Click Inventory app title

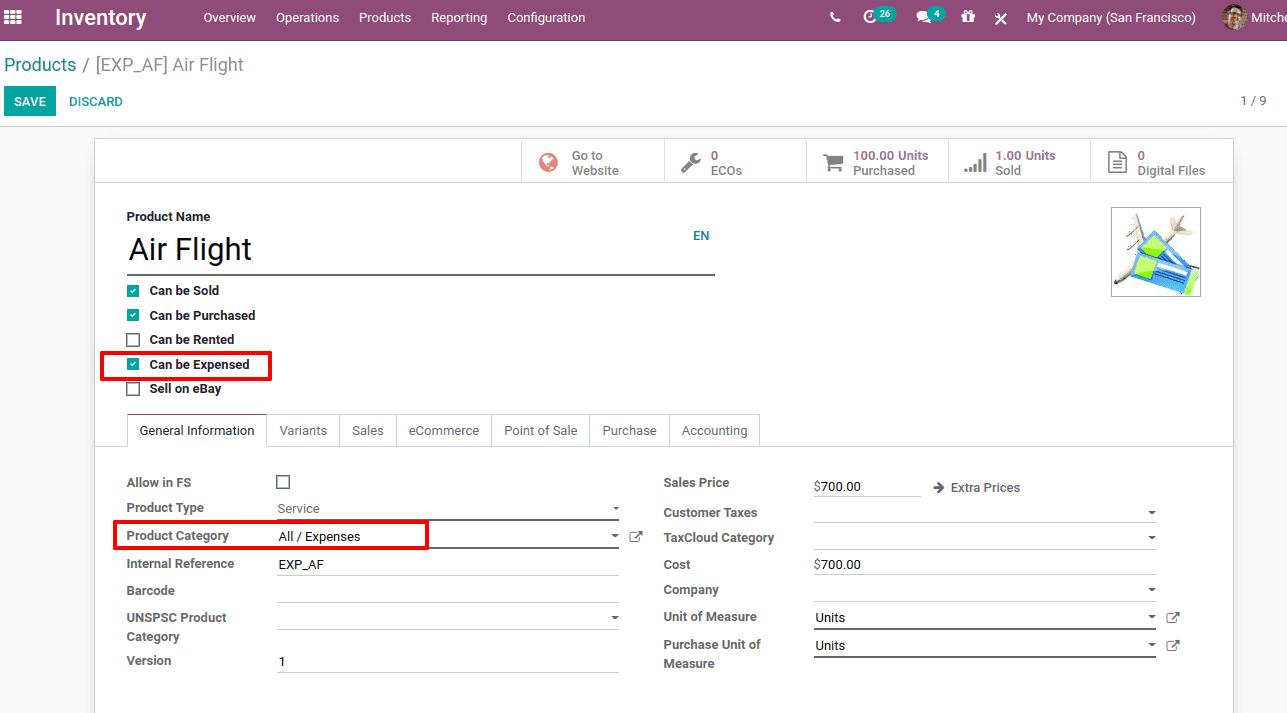pos(100,18)
